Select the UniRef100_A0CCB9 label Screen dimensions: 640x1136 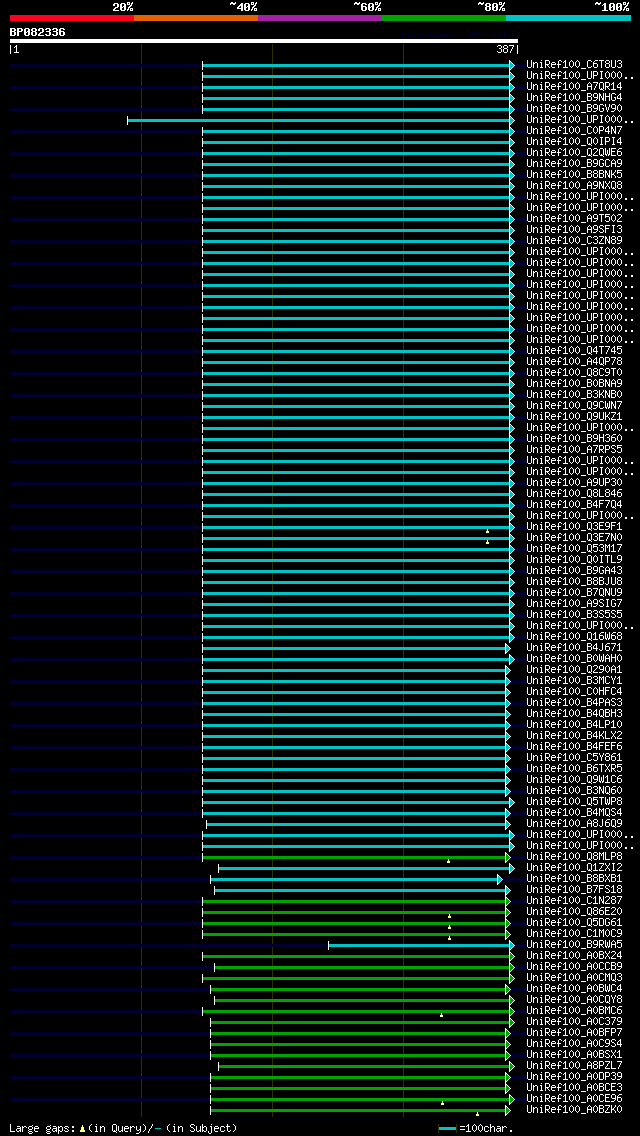coord(574,966)
